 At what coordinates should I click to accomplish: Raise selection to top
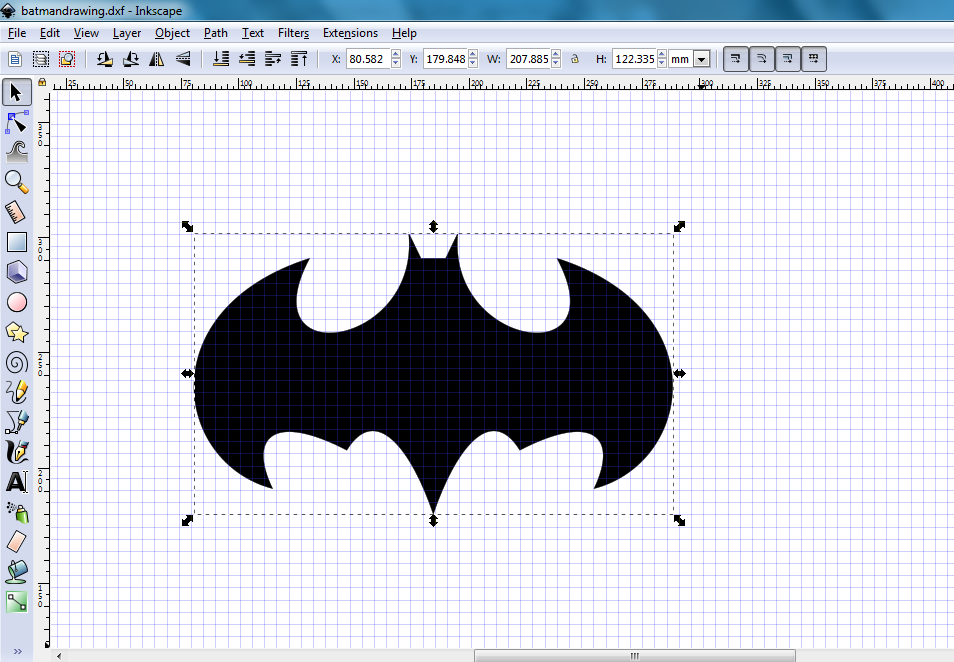[299, 59]
